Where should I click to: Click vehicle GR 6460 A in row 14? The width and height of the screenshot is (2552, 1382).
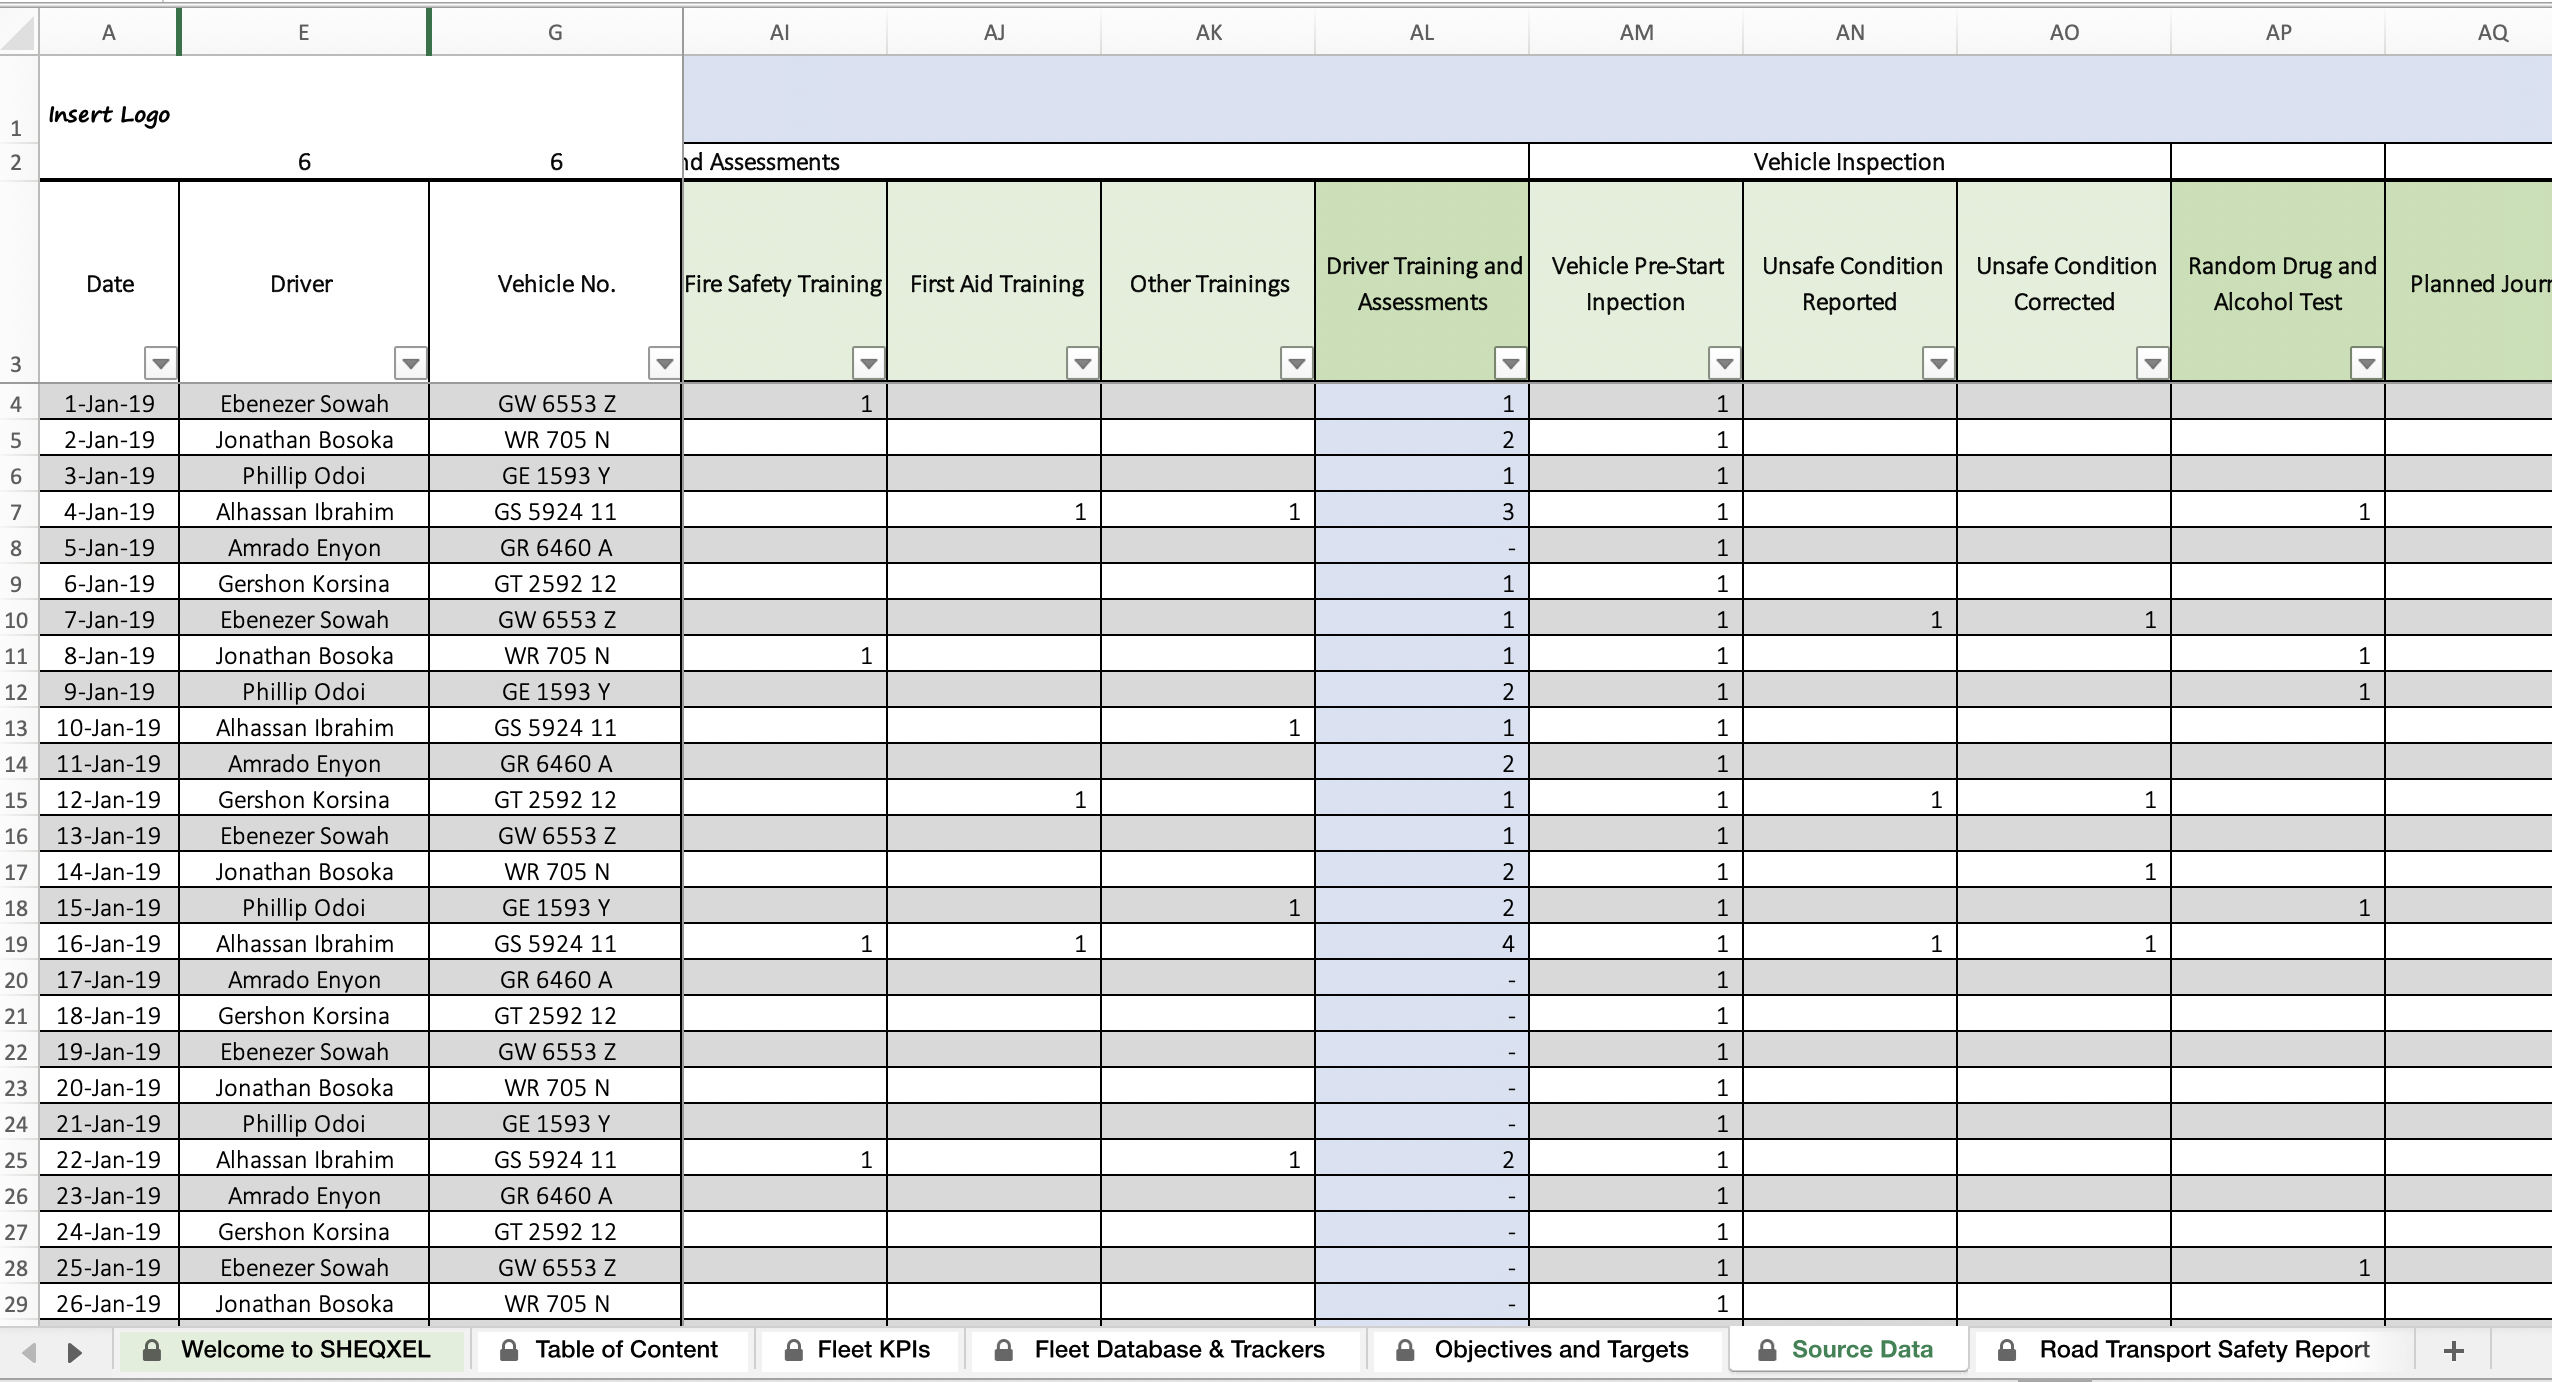tap(556, 763)
